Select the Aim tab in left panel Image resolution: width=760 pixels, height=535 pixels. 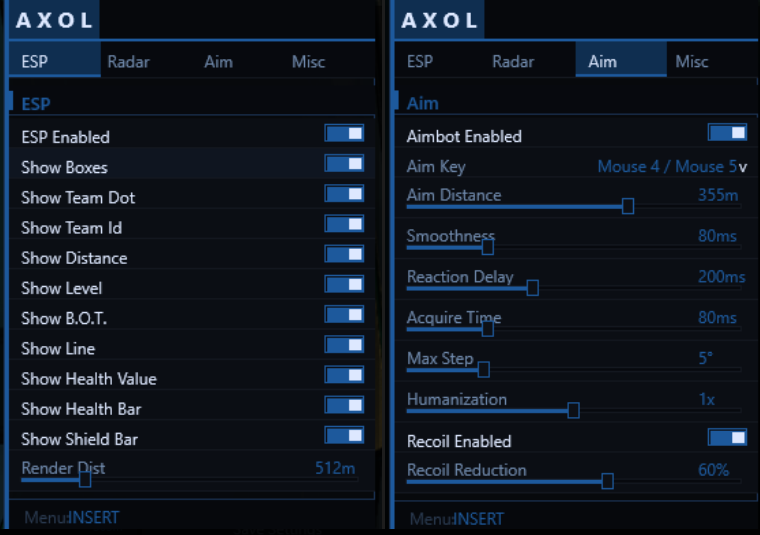tap(219, 62)
